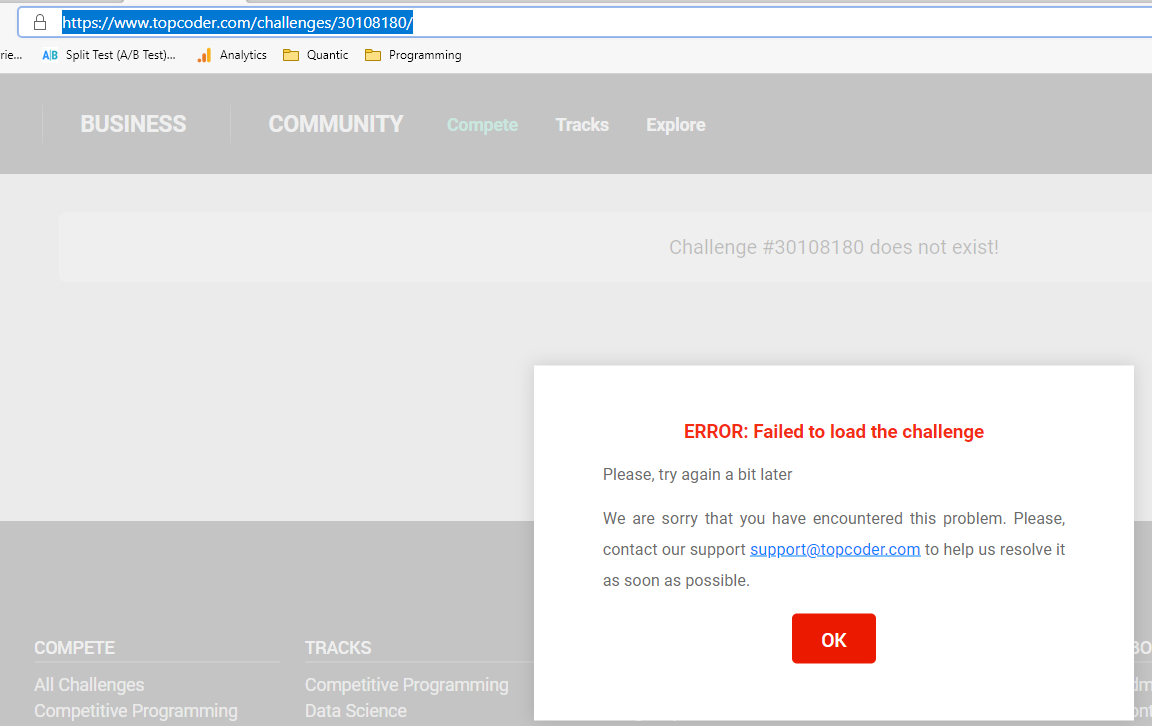
Task: Open the Split Test (A/B Test) bookmark
Action: click(x=109, y=55)
